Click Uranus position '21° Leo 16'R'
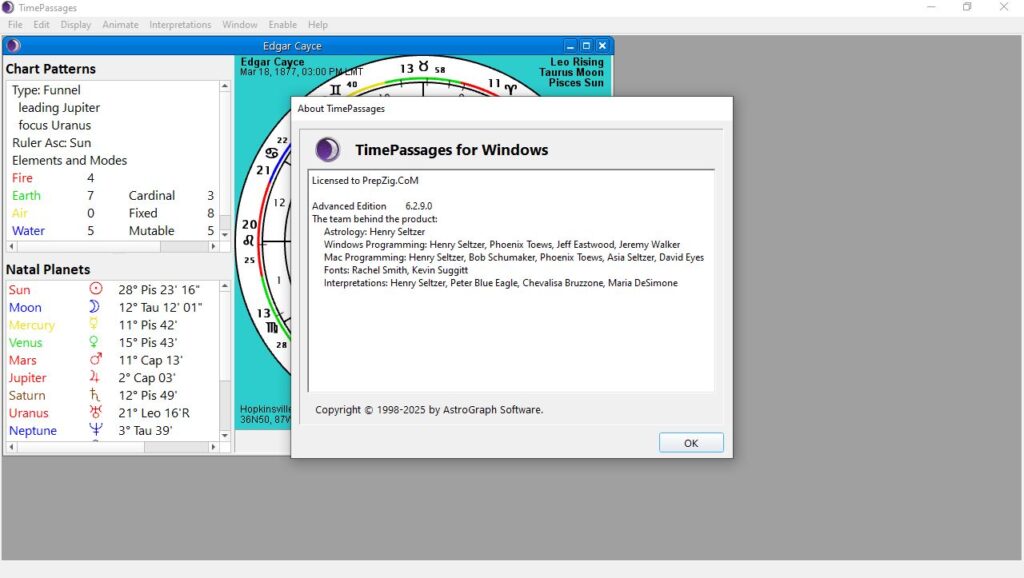The height and width of the screenshot is (578, 1024). point(154,413)
